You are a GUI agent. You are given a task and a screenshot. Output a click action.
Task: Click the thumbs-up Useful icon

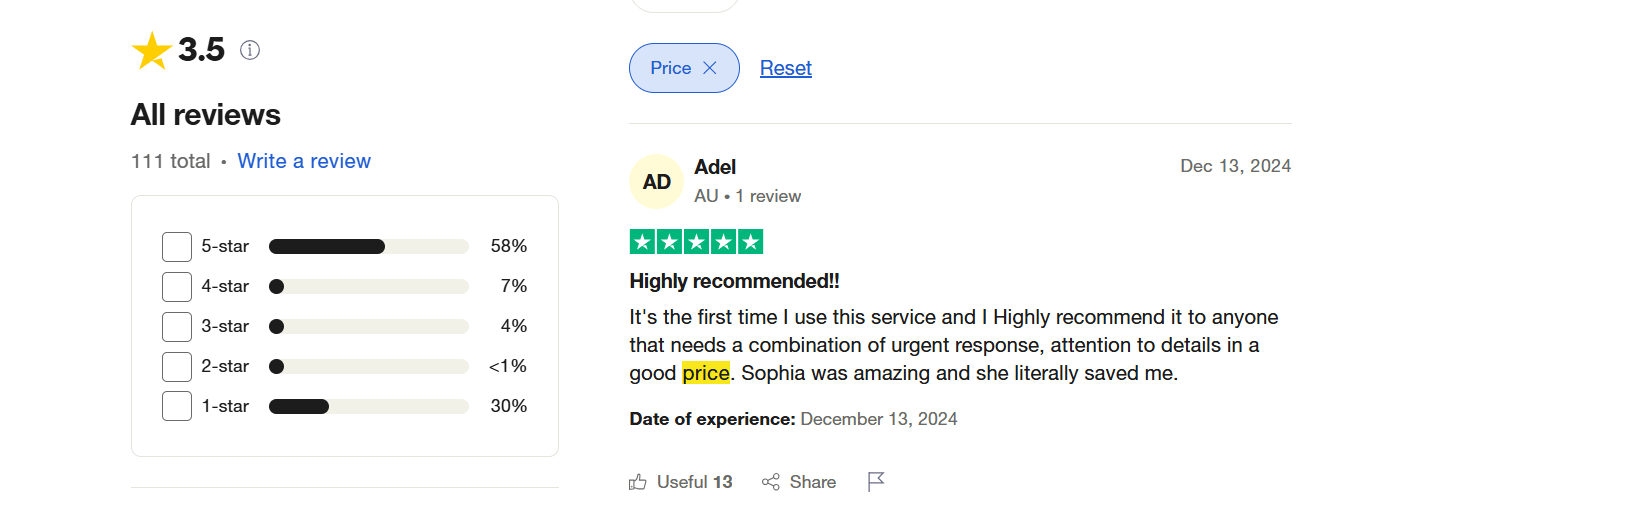click(638, 482)
